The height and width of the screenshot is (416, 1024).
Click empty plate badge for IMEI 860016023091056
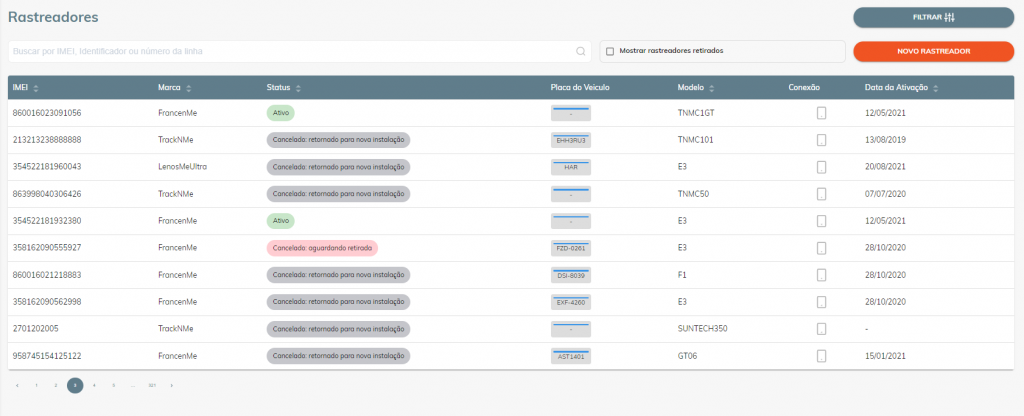[x=571, y=113]
